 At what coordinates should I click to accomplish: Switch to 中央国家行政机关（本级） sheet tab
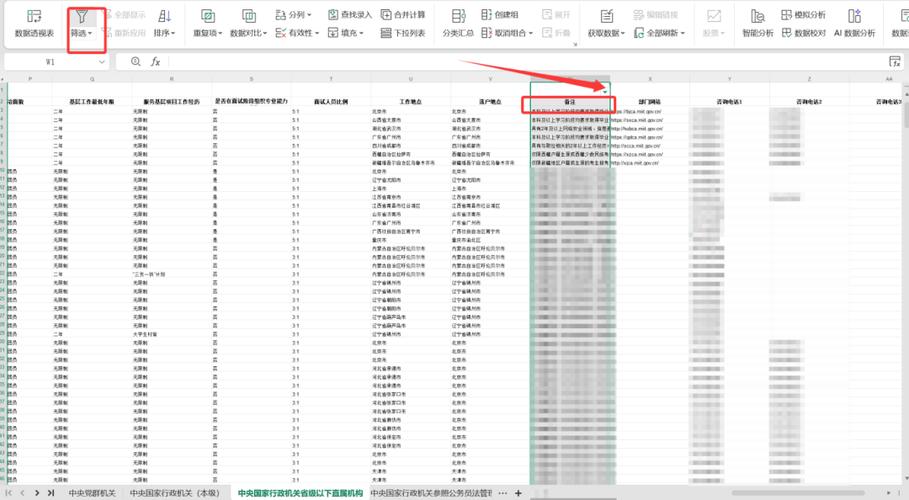coord(174,493)
